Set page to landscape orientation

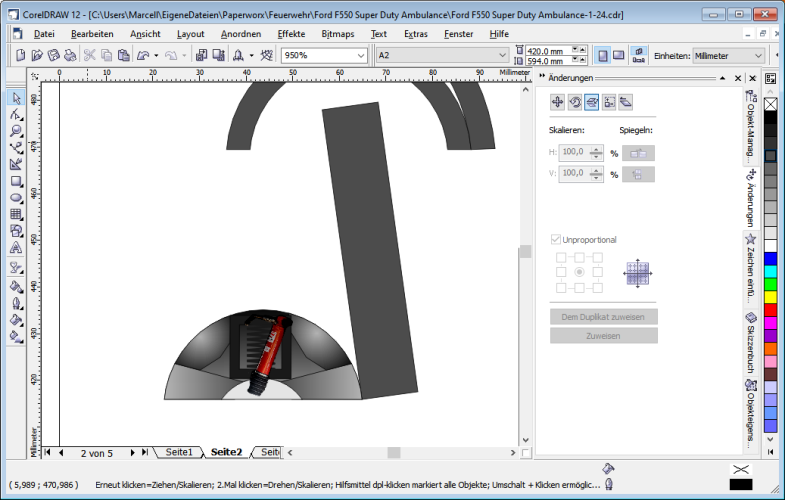click(619, 55)
